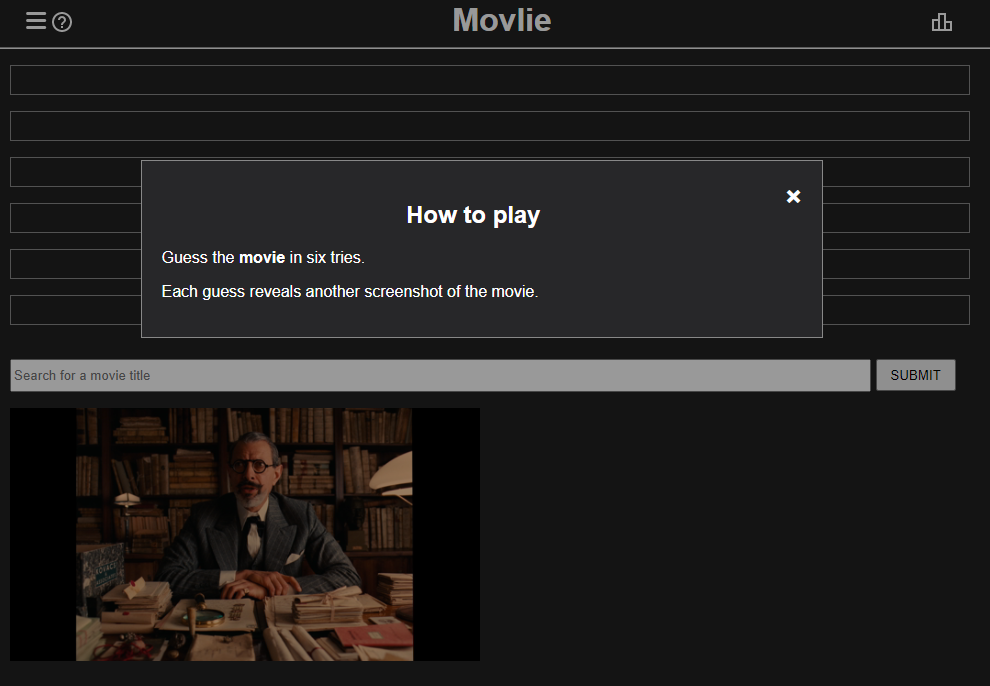Open the help question mark icon

point(62,23)
